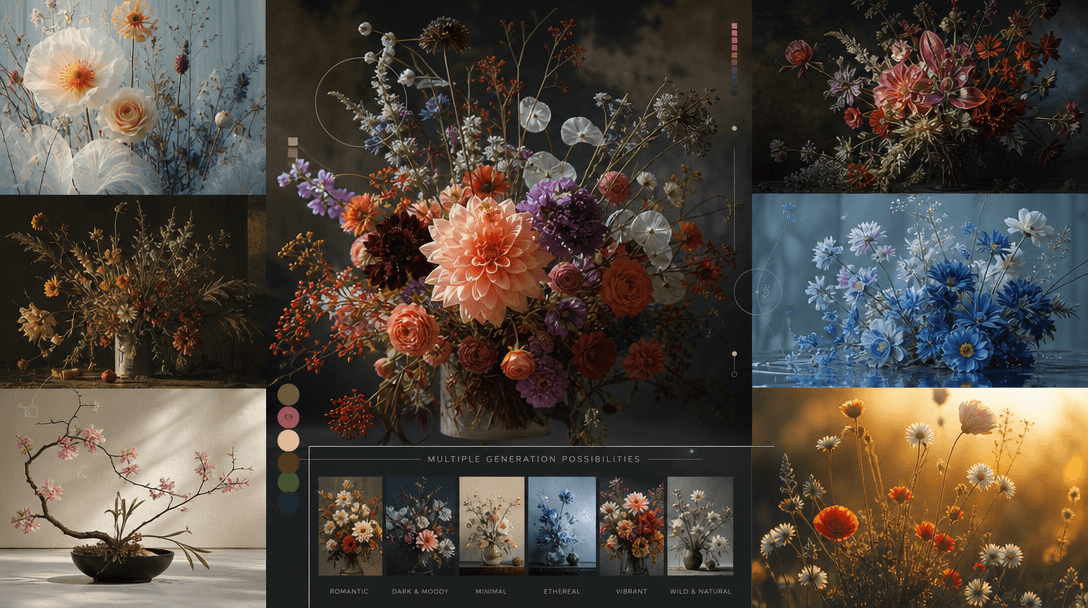Open the dried golden bouquet image tile
Image resolution: width=1088 pixels, height=608 pixels.
point(133,292)
